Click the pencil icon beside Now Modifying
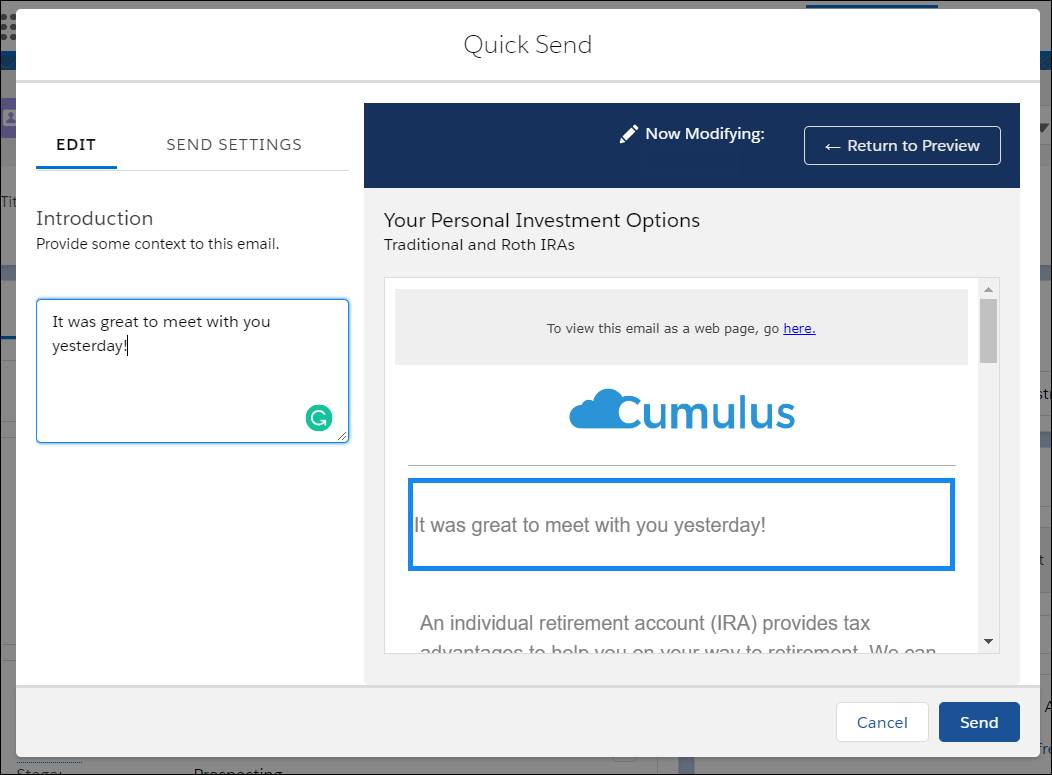 pyautogui.click(x=628, y=132)
